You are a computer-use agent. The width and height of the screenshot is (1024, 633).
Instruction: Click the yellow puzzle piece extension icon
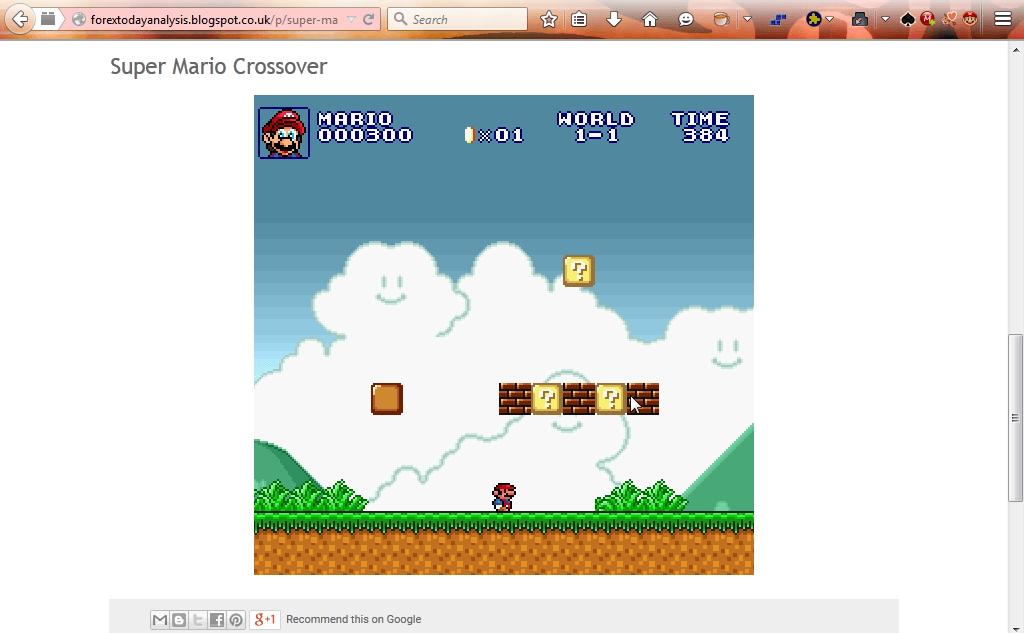click(x=813, y=20)
